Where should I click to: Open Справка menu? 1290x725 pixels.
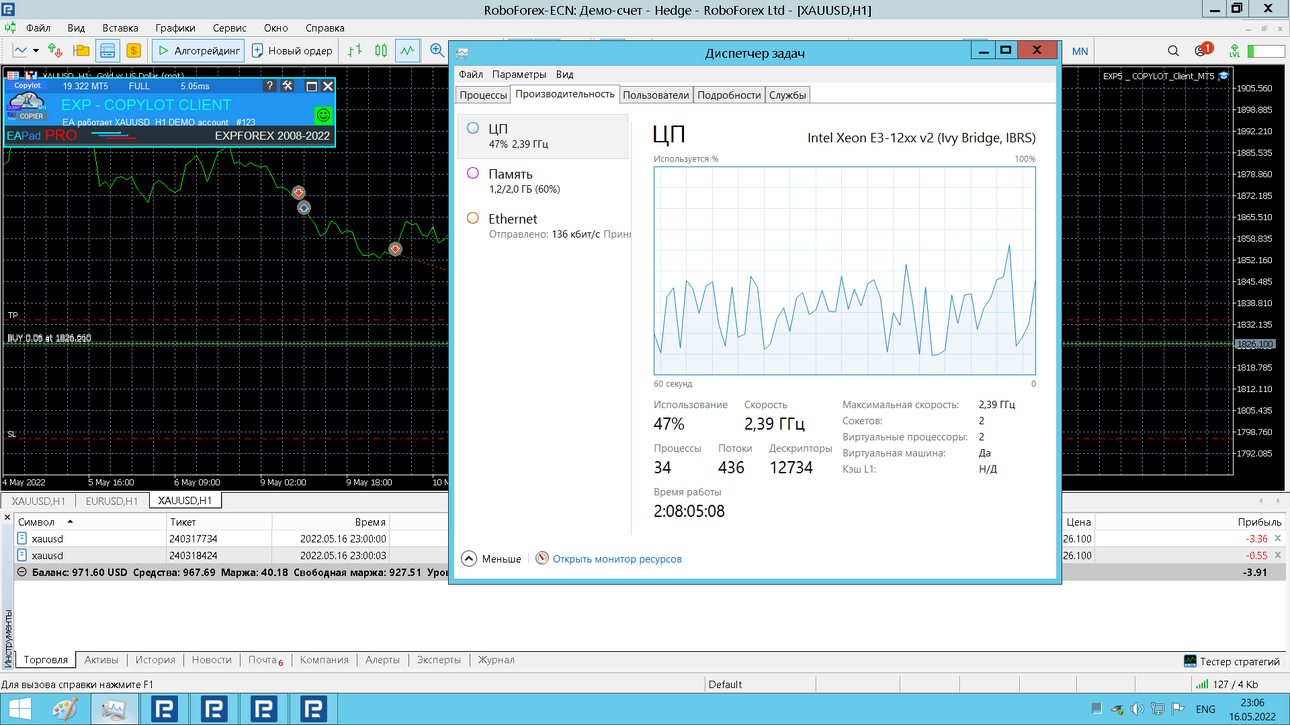coord(324,28)
